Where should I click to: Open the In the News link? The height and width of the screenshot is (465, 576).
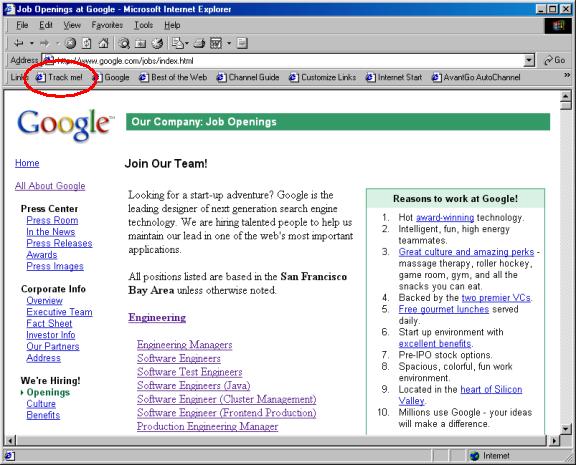pyautogui.click(x=51, y=232)
